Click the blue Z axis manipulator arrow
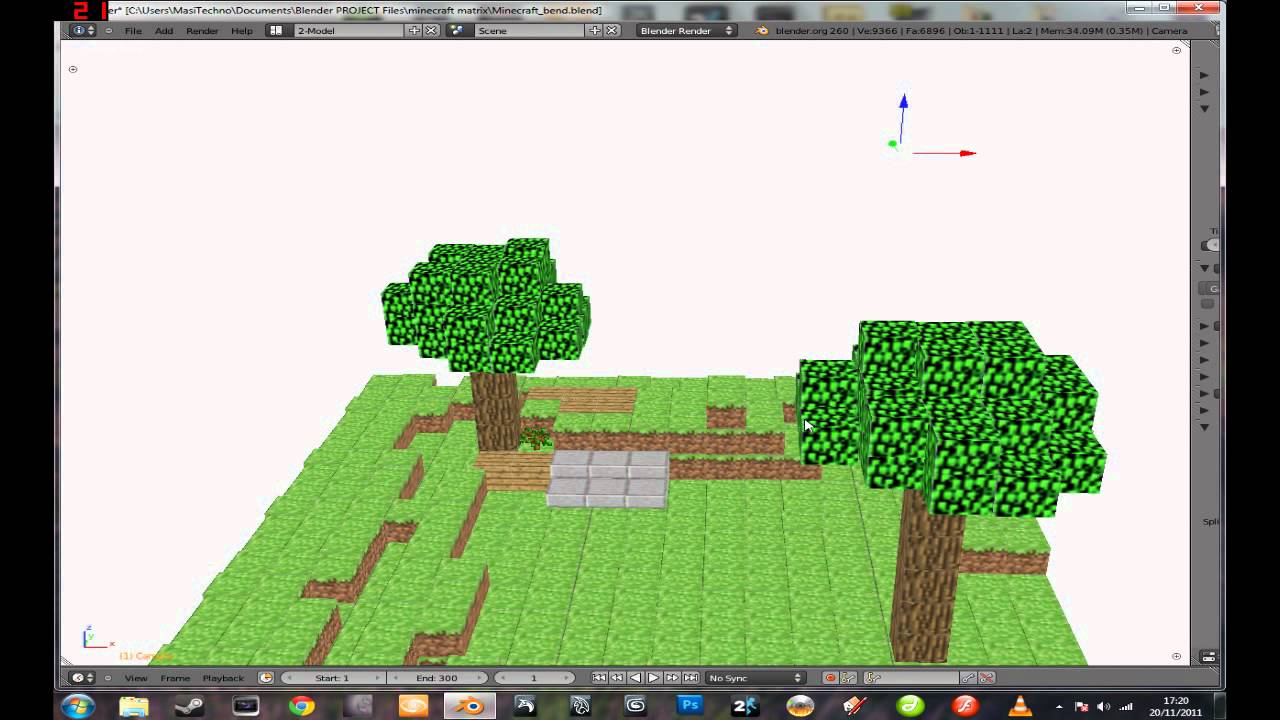Screen dimensions: 1280x720 [x=903, y=102]
